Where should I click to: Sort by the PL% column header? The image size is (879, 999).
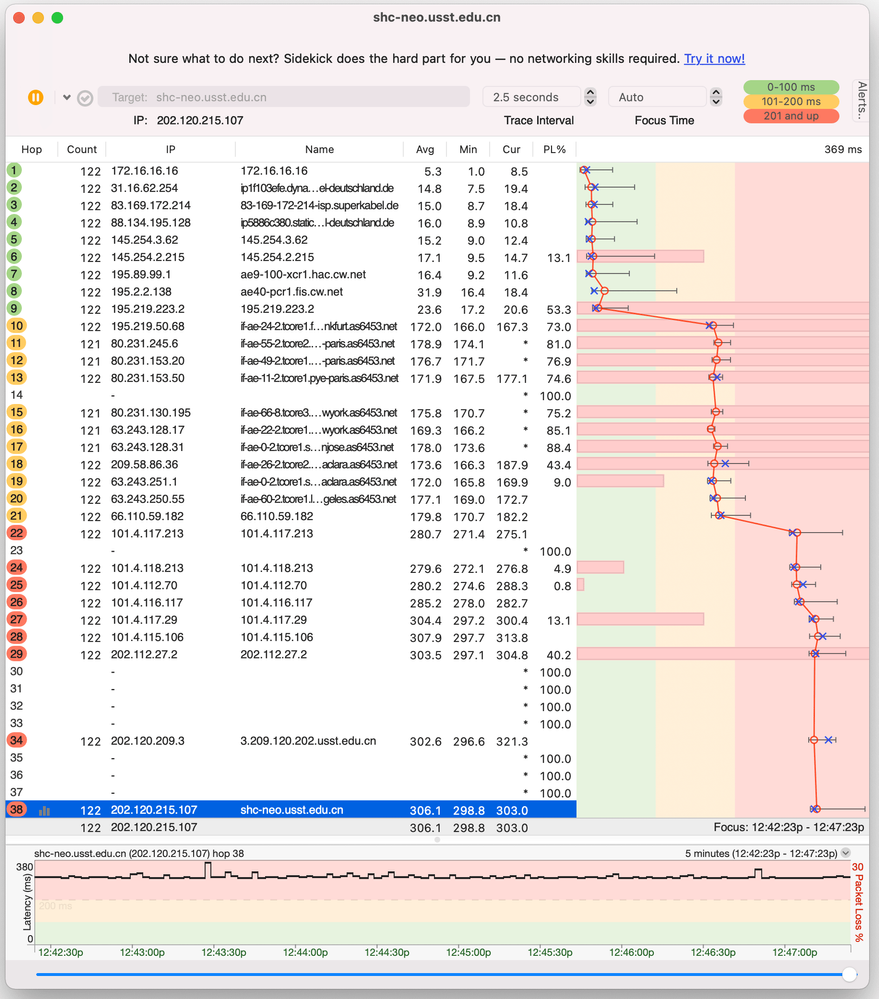tap(555, 149)
